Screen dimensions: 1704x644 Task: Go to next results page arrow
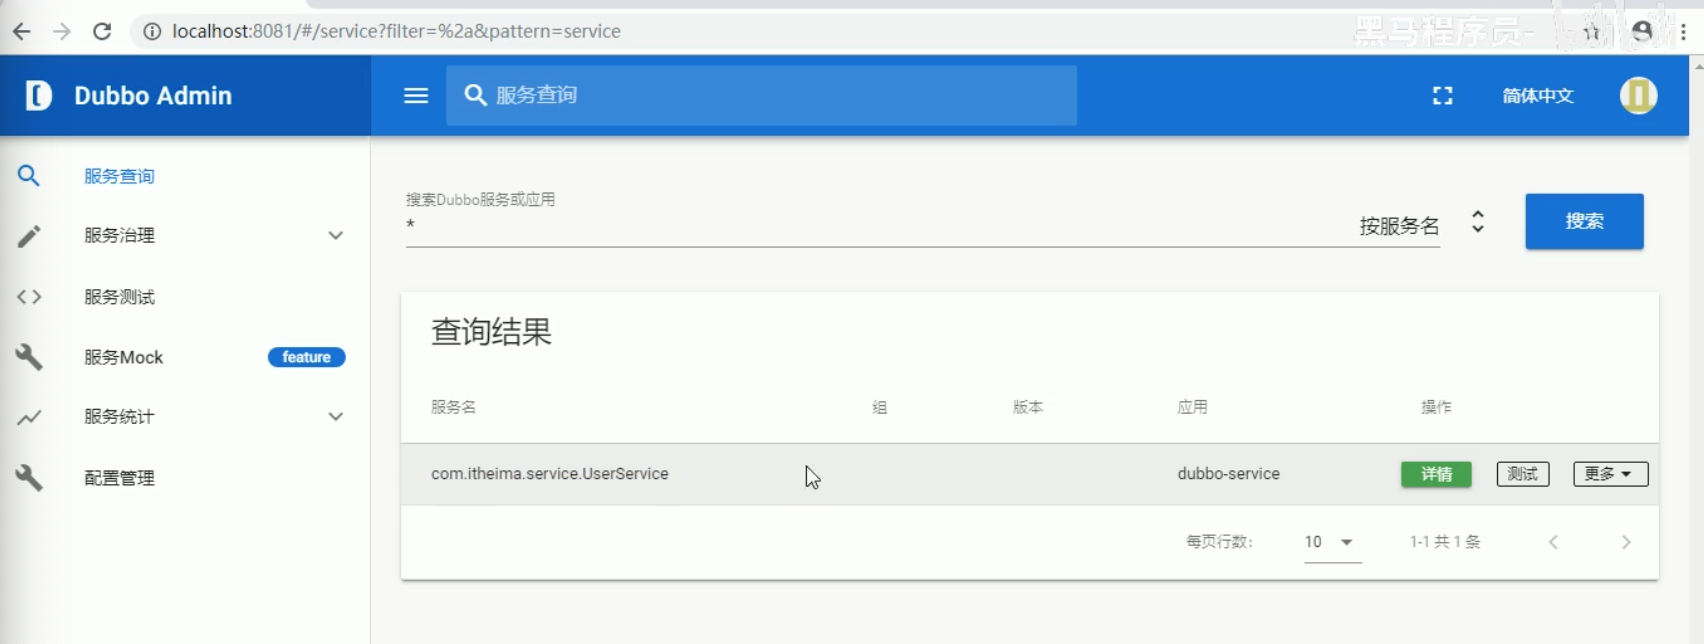point(1626,542)
